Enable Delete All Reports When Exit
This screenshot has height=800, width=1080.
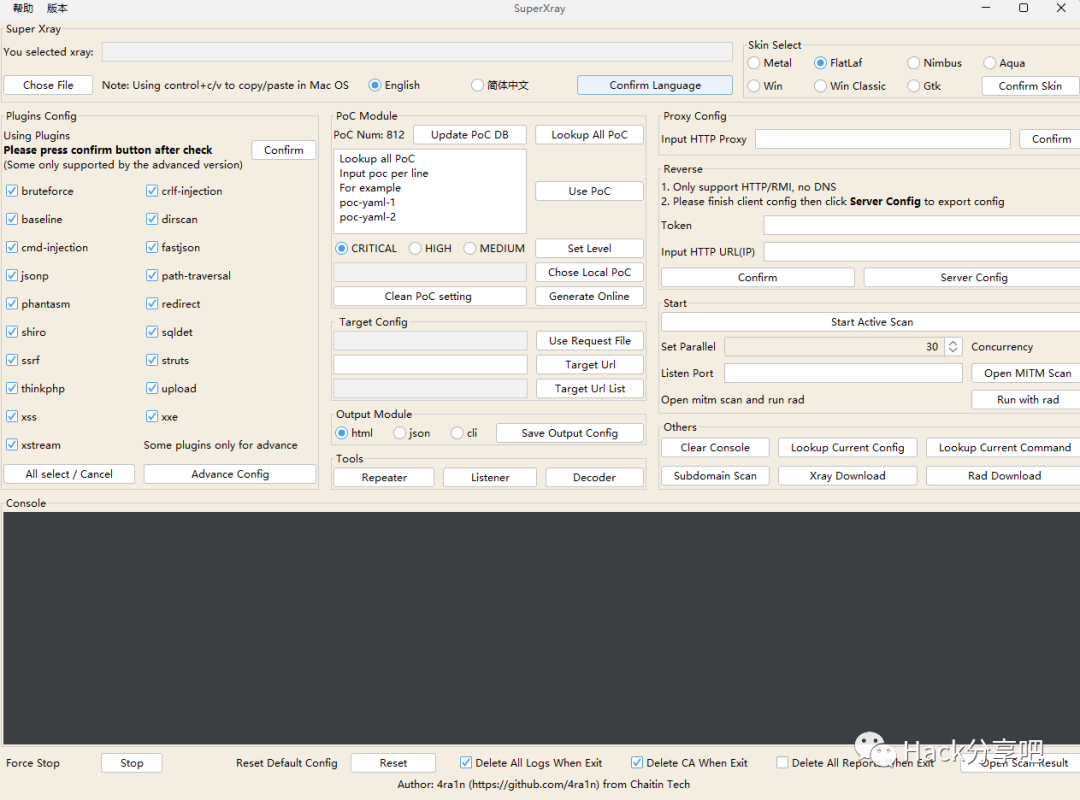pyautogui.click(x=782, y=763)
